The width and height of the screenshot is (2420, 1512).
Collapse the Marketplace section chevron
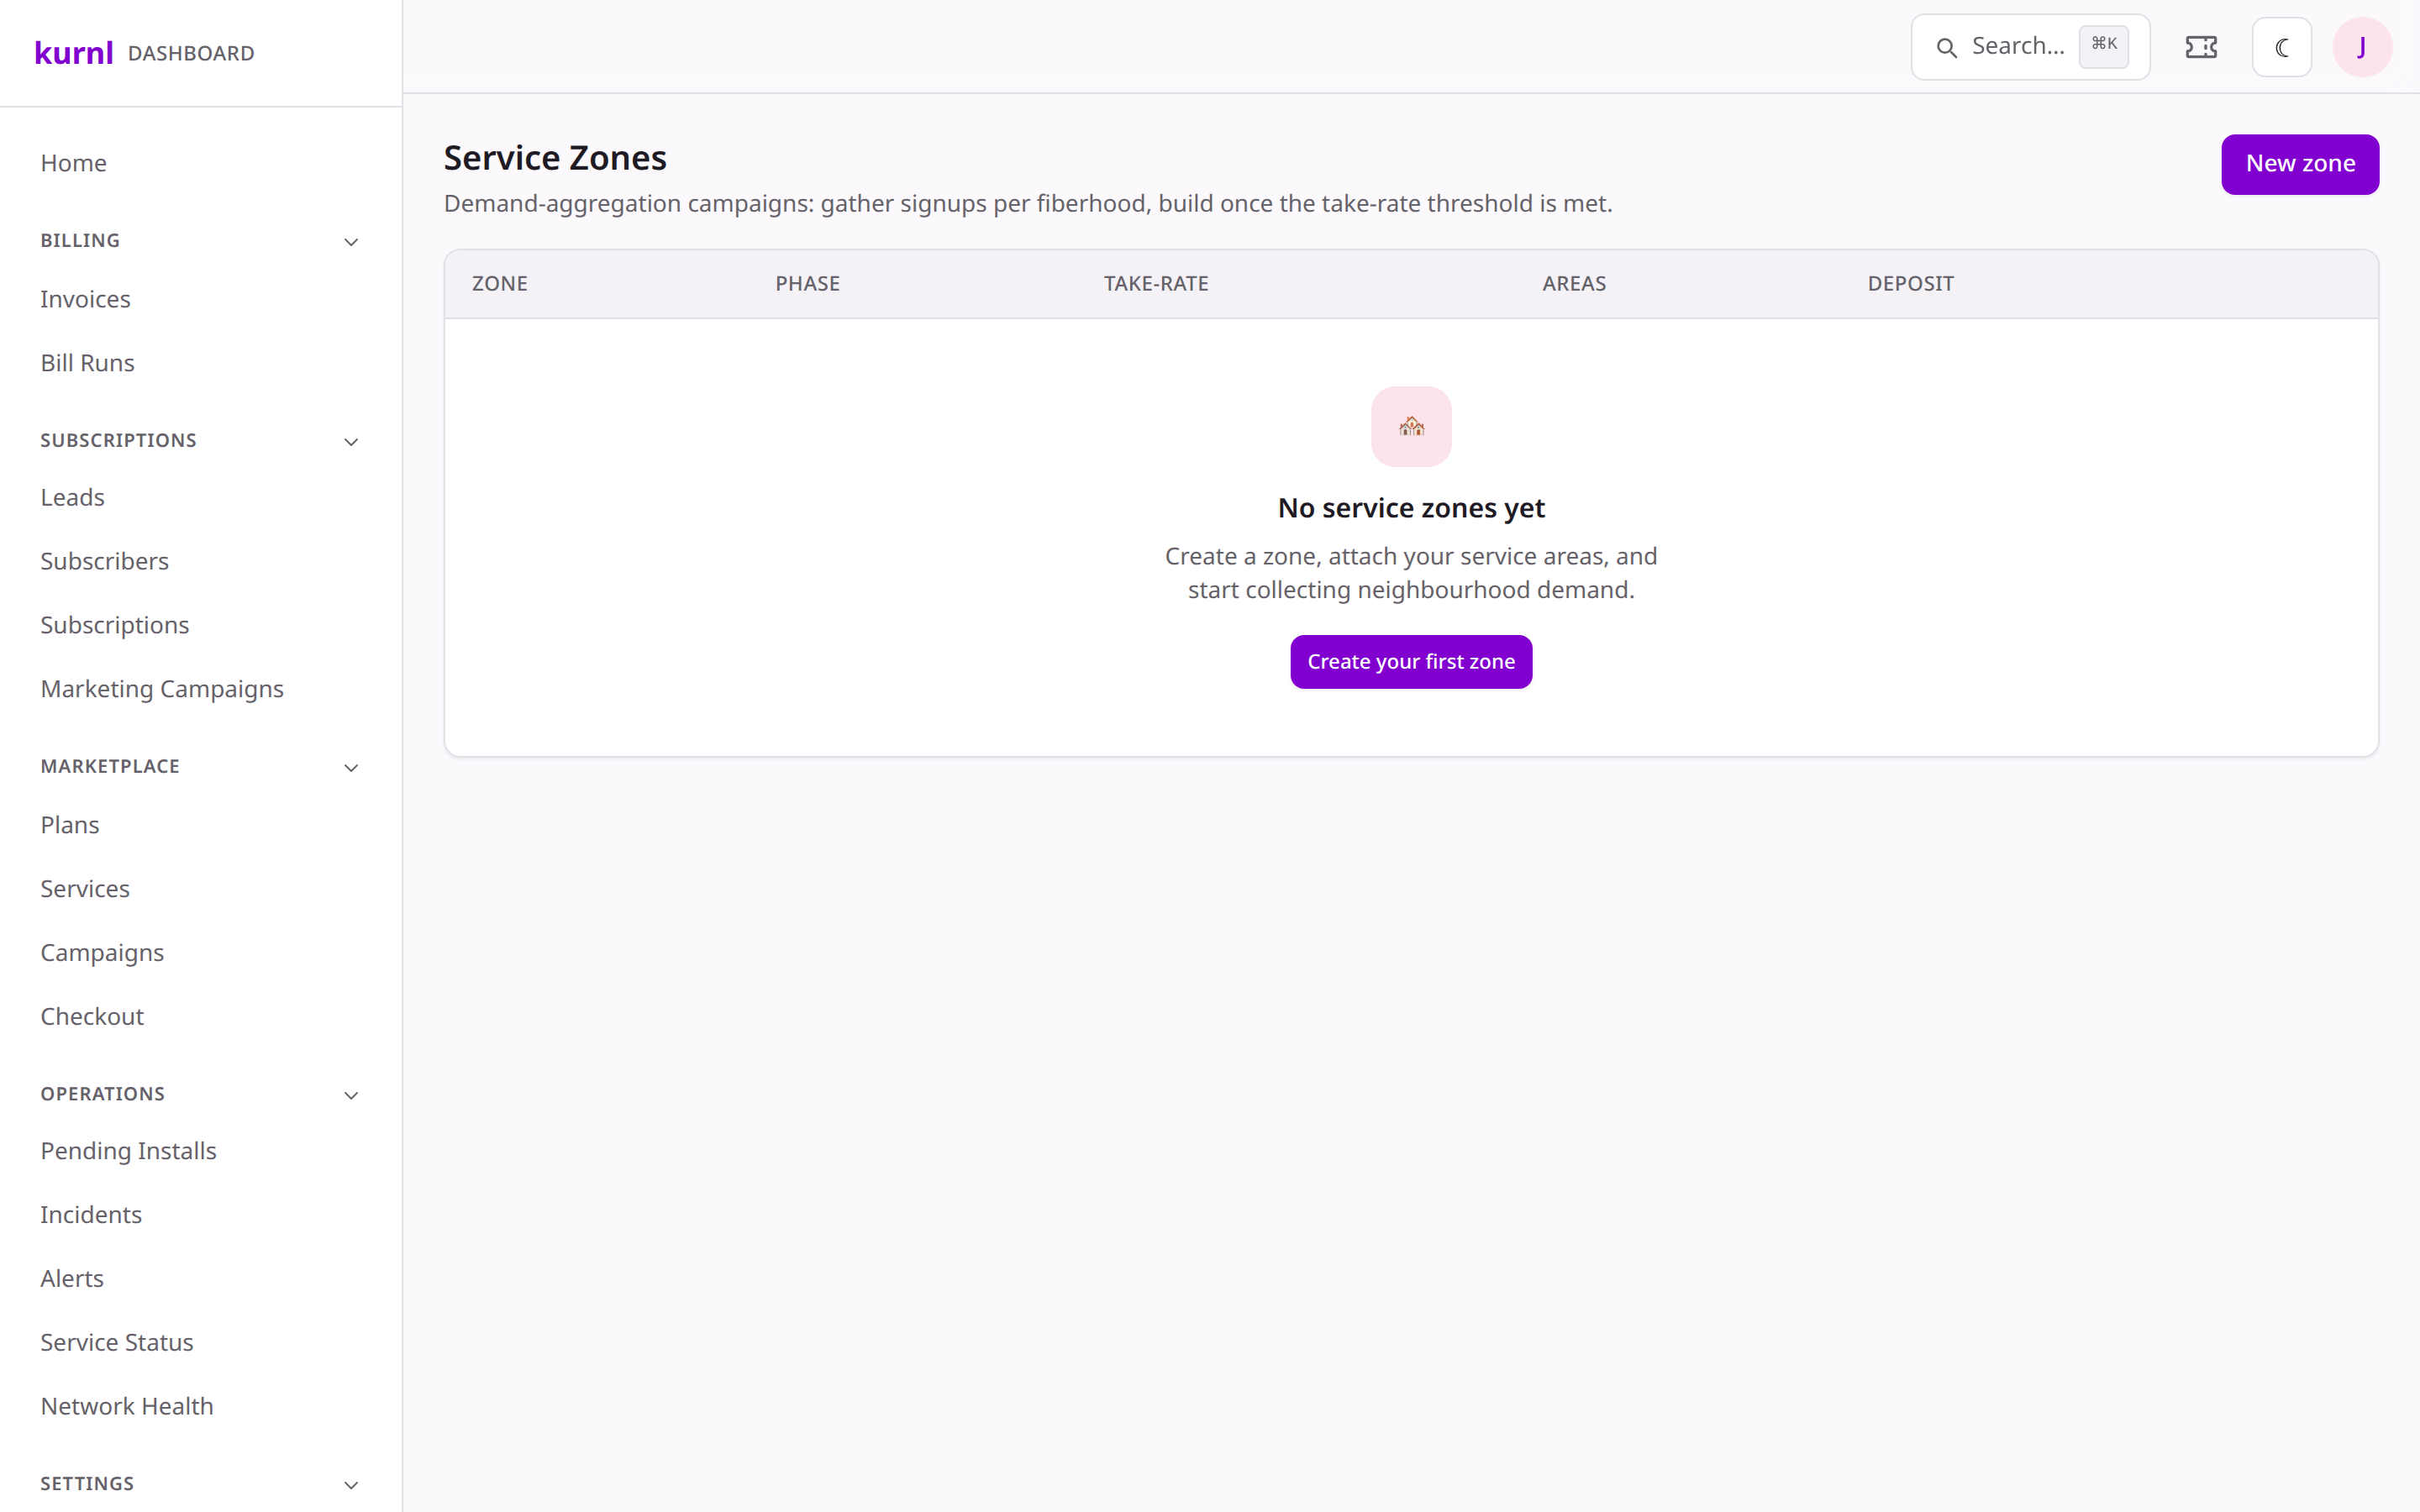[351, 768]
